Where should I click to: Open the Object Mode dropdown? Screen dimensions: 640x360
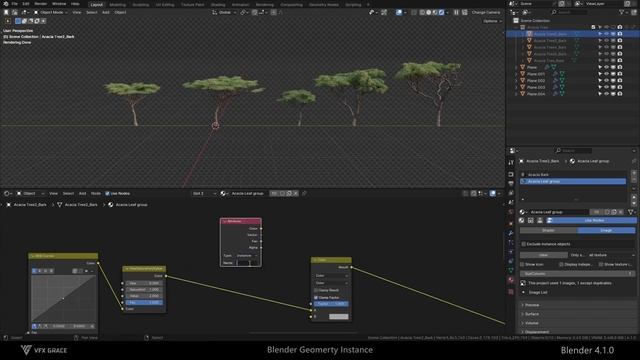51,13
